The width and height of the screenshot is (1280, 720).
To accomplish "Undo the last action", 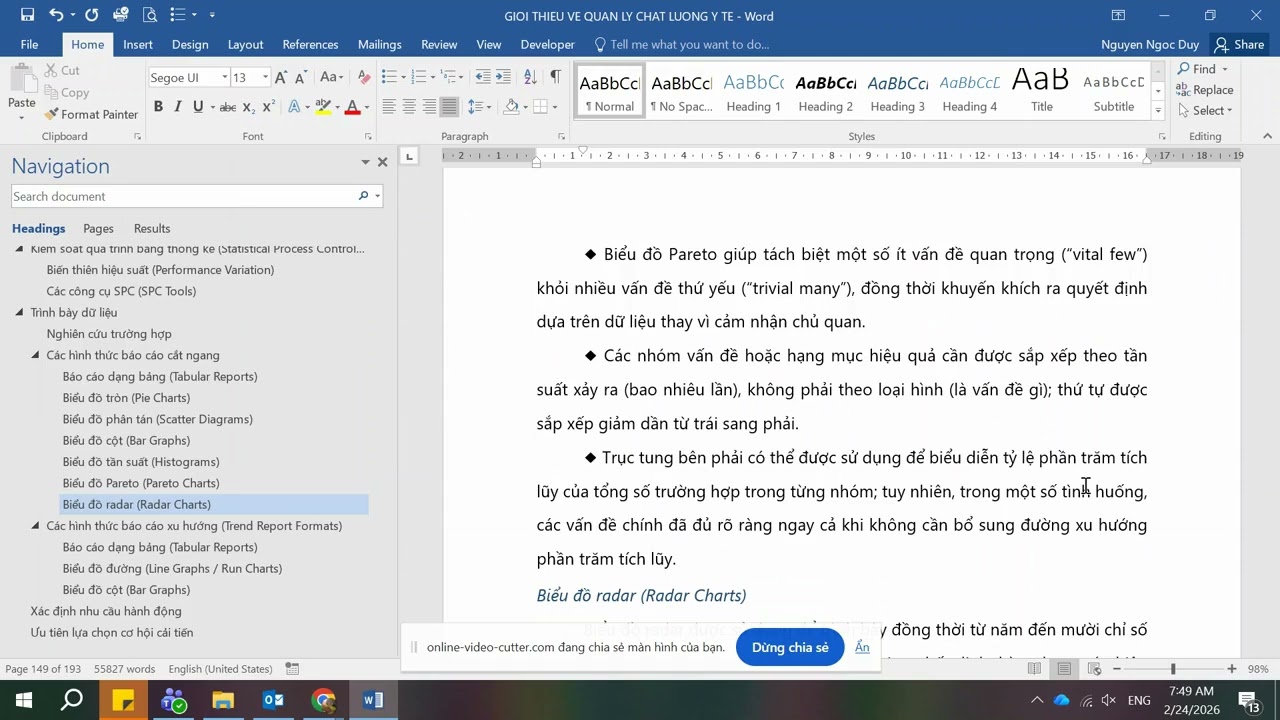I will click(56, 15).
